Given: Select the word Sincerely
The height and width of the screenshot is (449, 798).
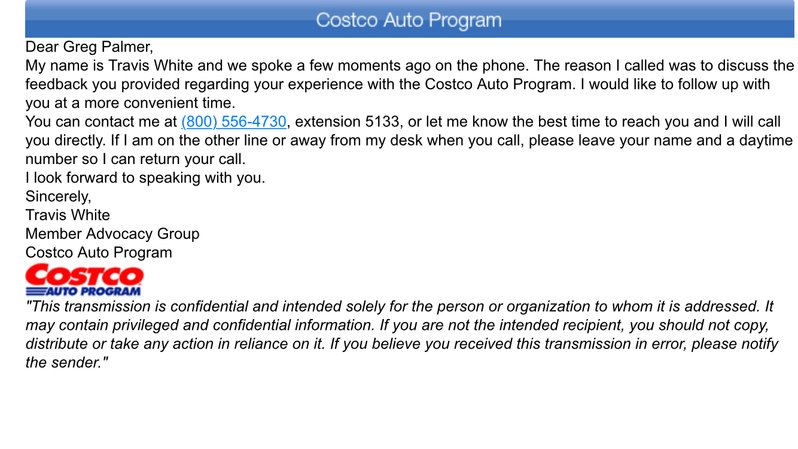Looking at the screenshot, I should click(58, 197).
